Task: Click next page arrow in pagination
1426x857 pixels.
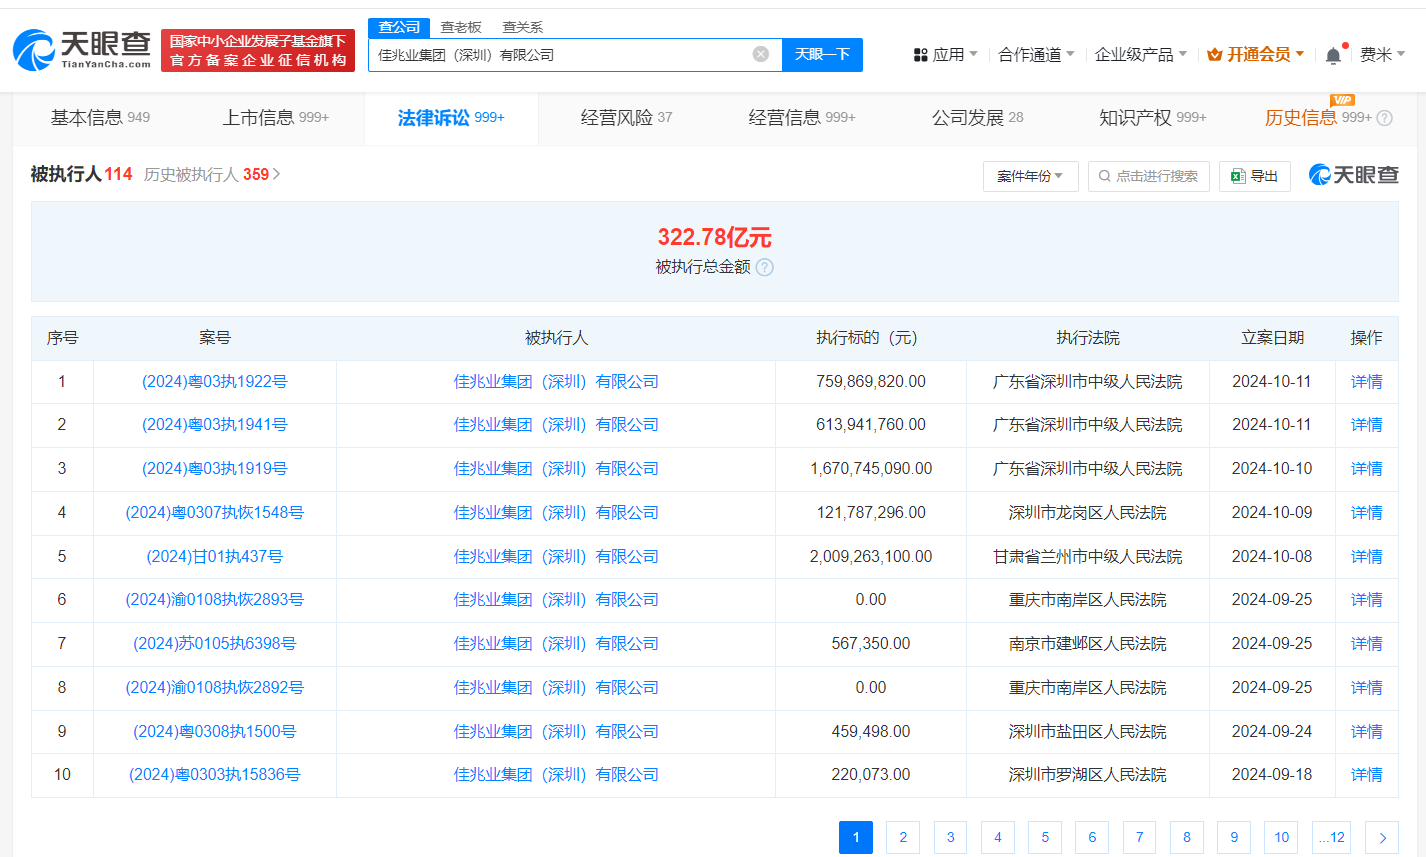Action: coord(1382,838)
